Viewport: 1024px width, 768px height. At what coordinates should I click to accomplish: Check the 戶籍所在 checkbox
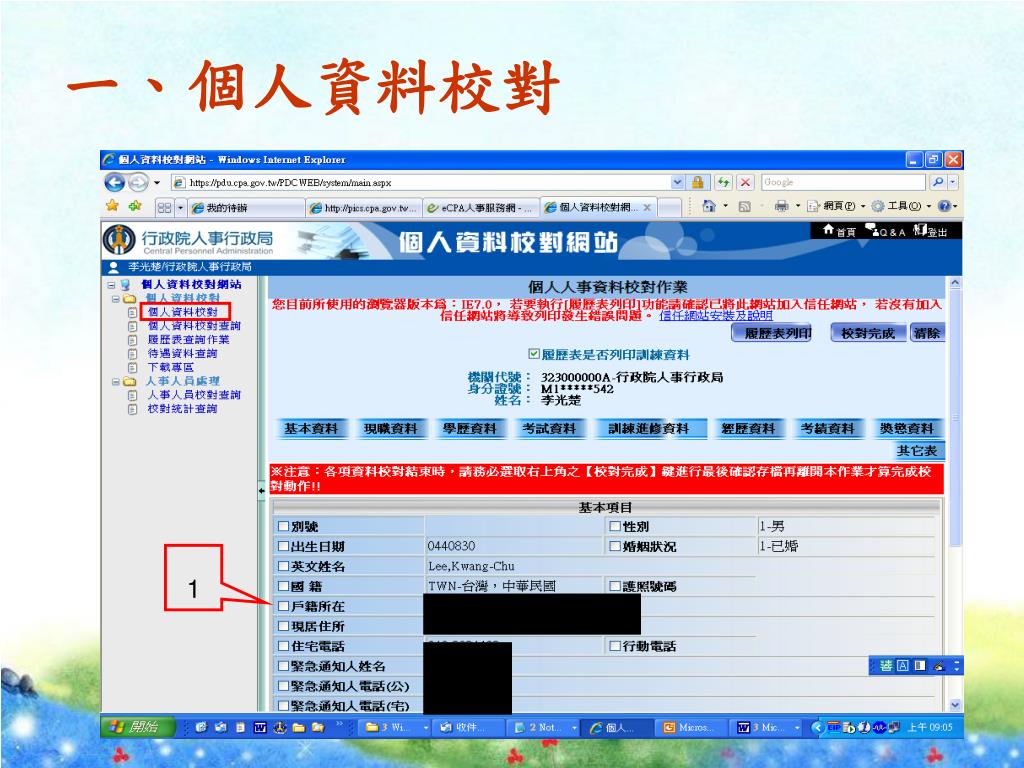(283, 606)
